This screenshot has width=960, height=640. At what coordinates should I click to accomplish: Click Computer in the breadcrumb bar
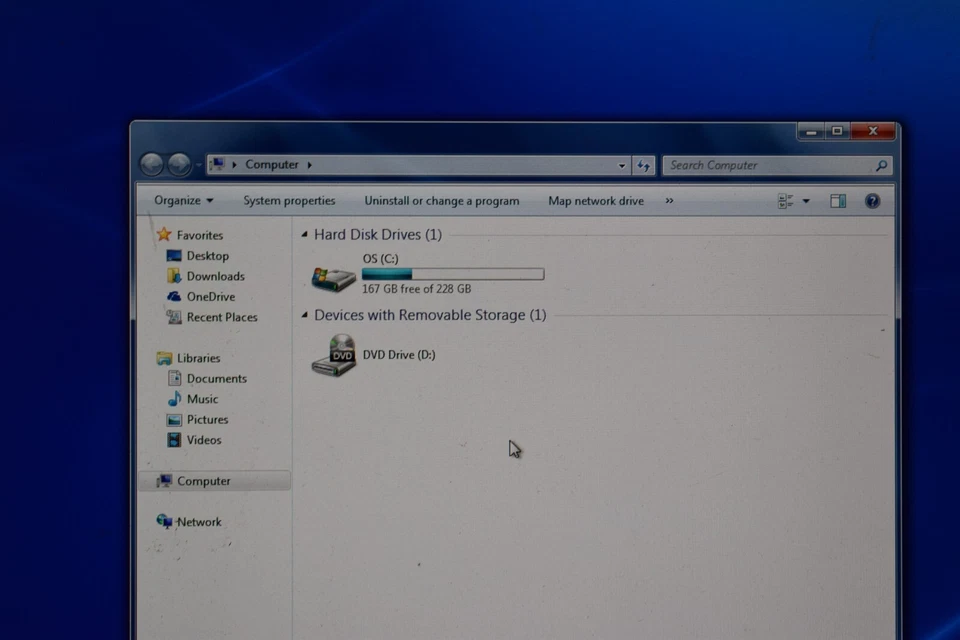click(272, 164)
